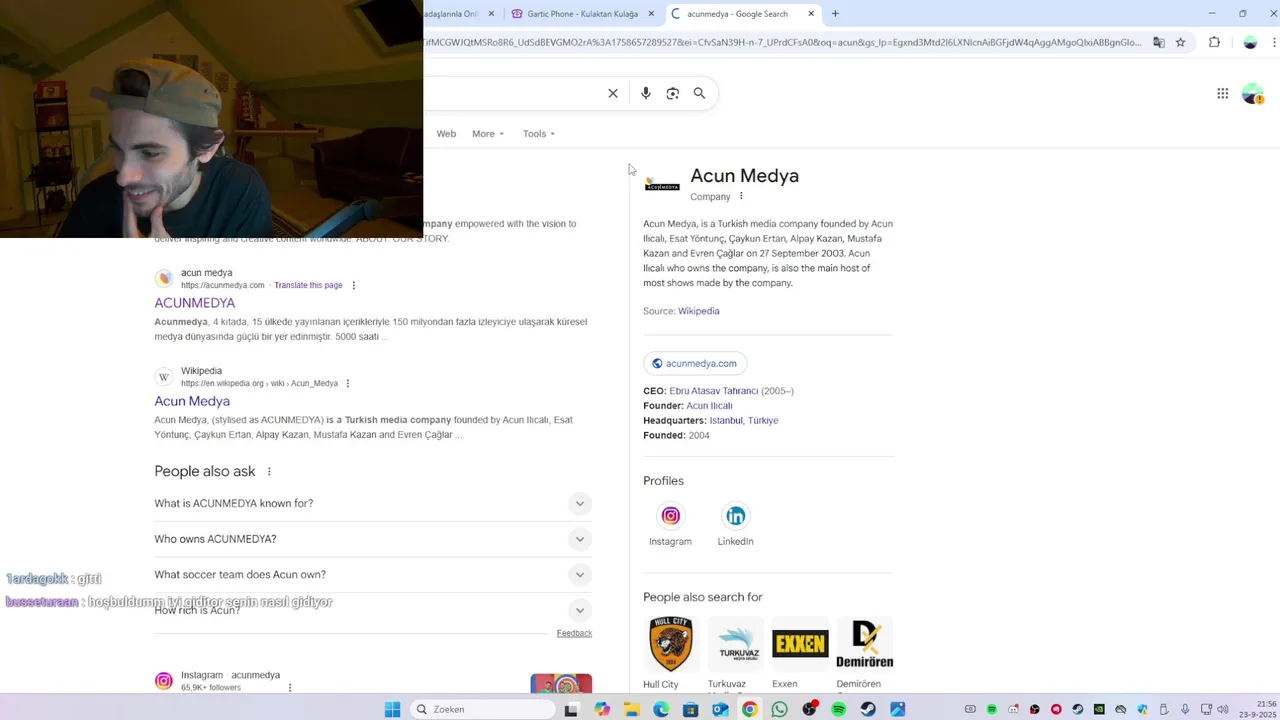Open Acun Medya Instagram profile icon
The height and width of the screenshot is (720, 1280).
tap(670, 516)
